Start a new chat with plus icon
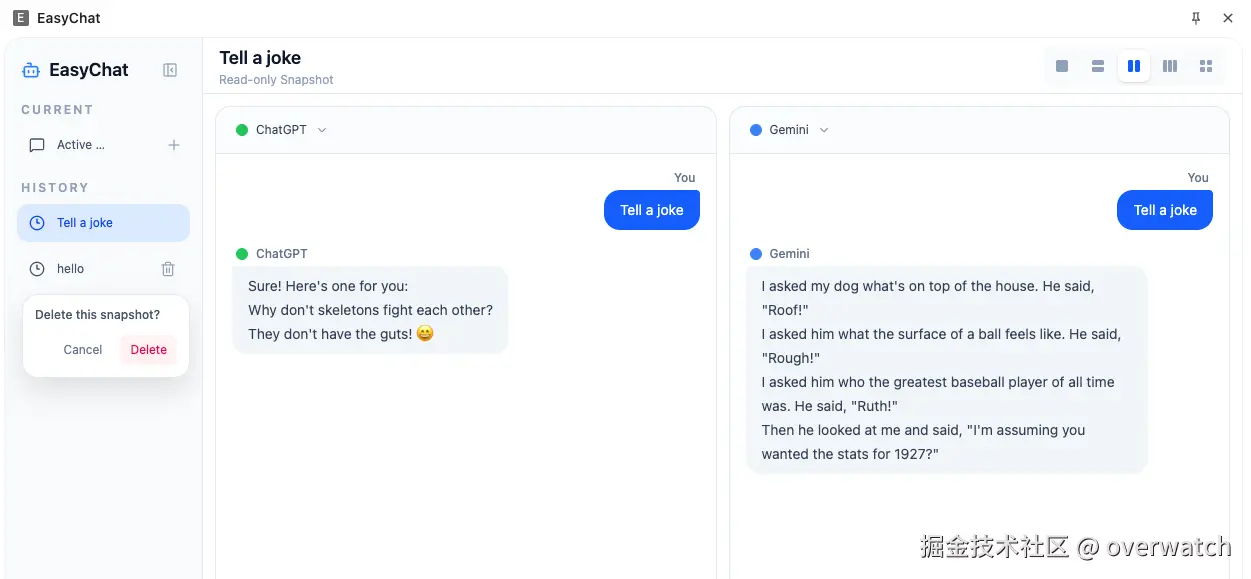 click(x=174, y=145)
